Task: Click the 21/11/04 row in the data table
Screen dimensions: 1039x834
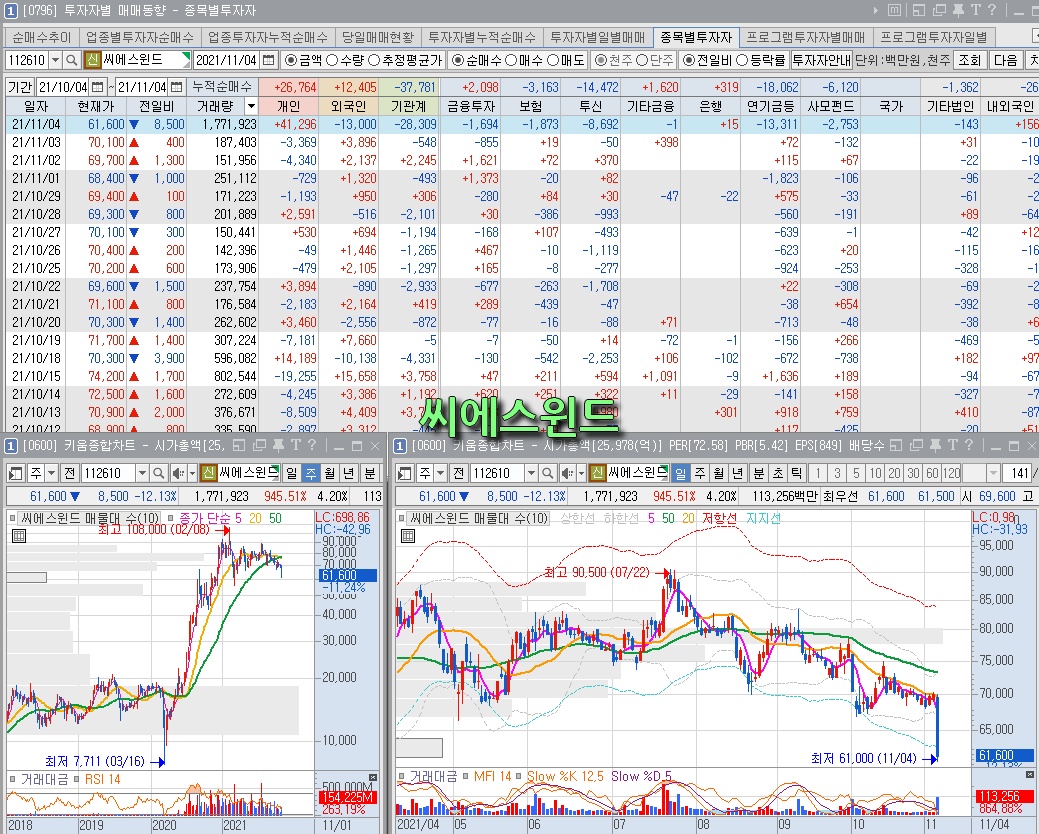Action: point(521,124)
